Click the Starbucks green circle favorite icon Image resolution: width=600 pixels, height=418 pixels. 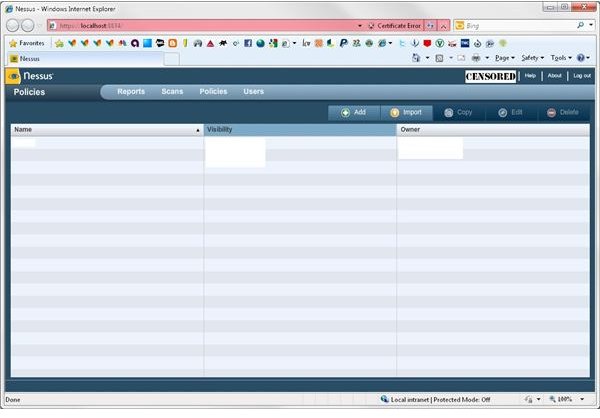click(x=369, y=43)
